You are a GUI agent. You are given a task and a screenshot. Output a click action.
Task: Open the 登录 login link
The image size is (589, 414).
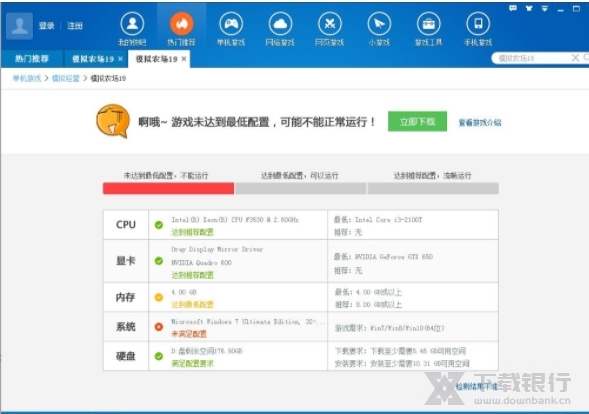(47, 26)
